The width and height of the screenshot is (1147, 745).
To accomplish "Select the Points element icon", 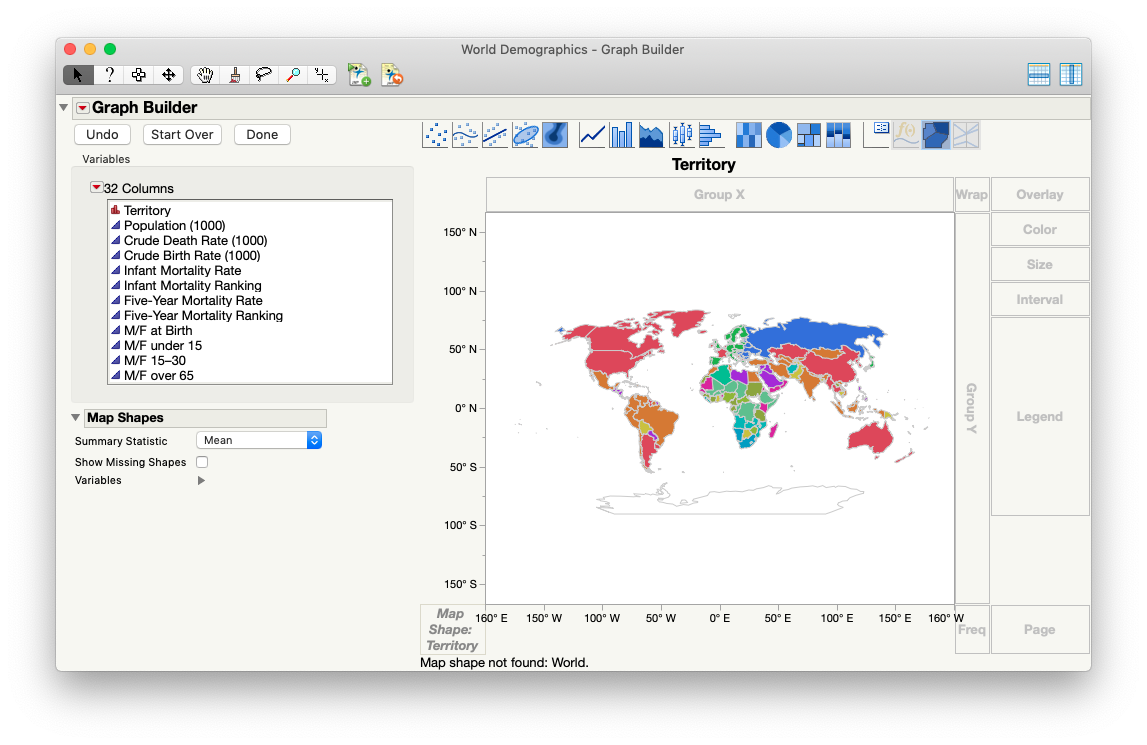I will pos(435,134).
